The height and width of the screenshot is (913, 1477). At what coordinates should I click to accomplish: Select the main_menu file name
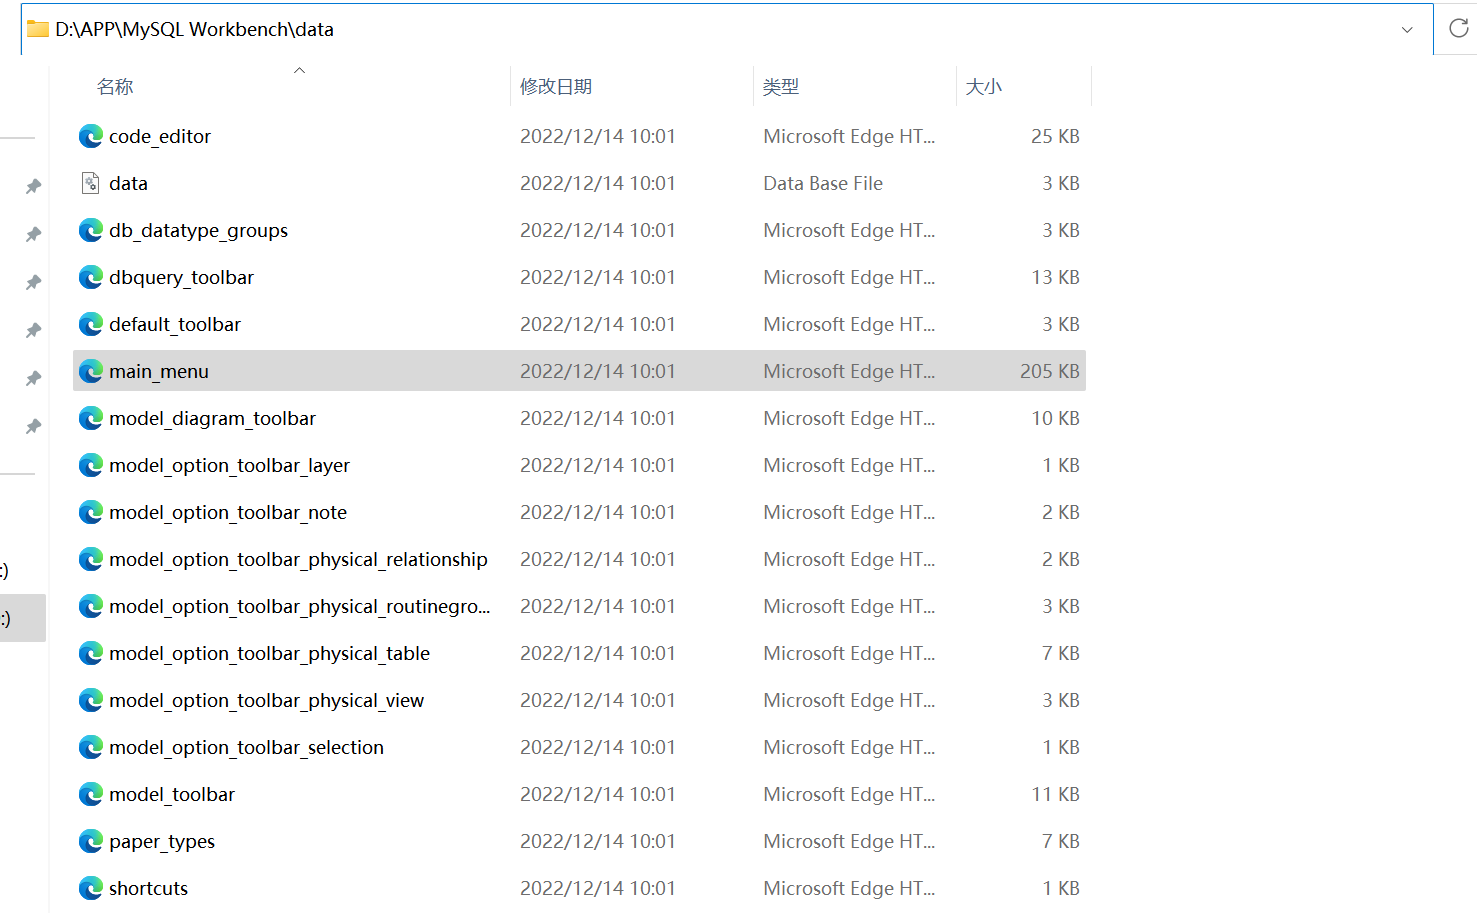point(159,371)
